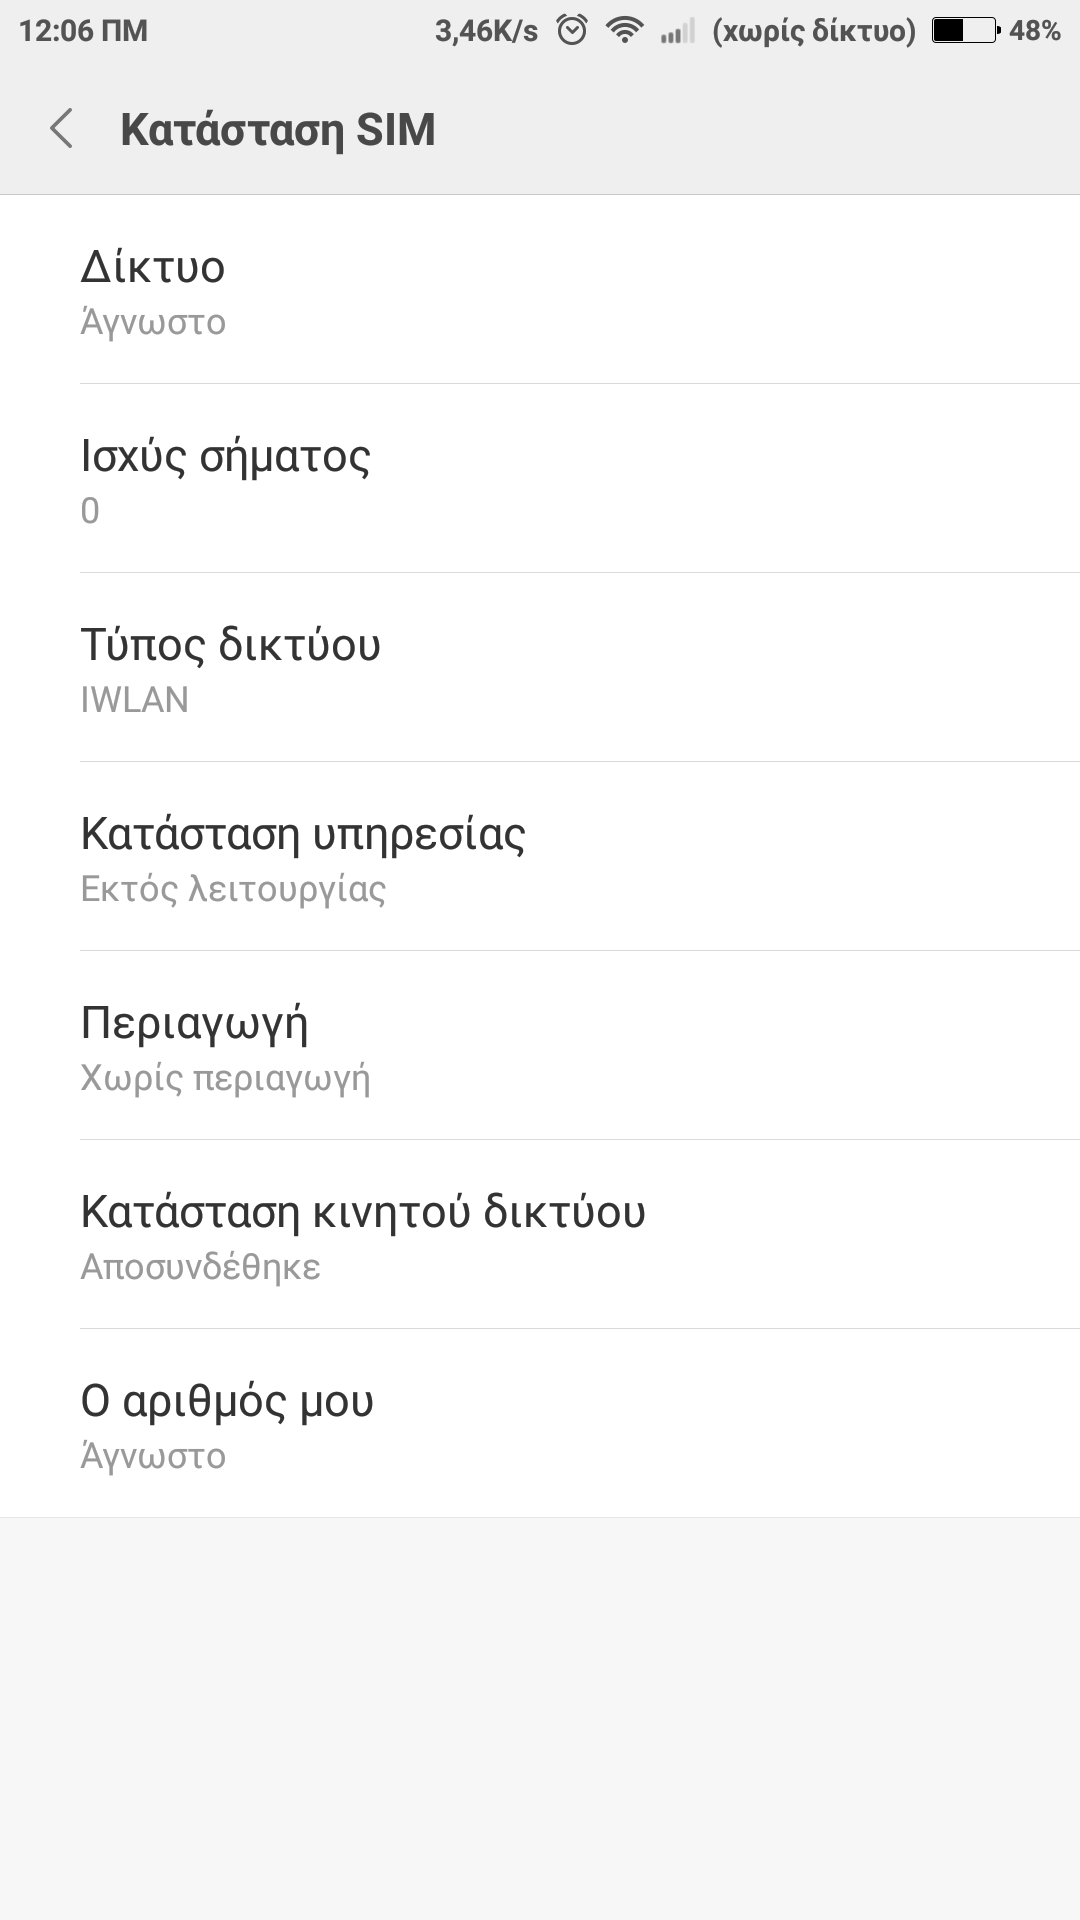Tap the battery icon in status bar
Viewport: 1080px width, 1920px height.
[x=965, y=31]
